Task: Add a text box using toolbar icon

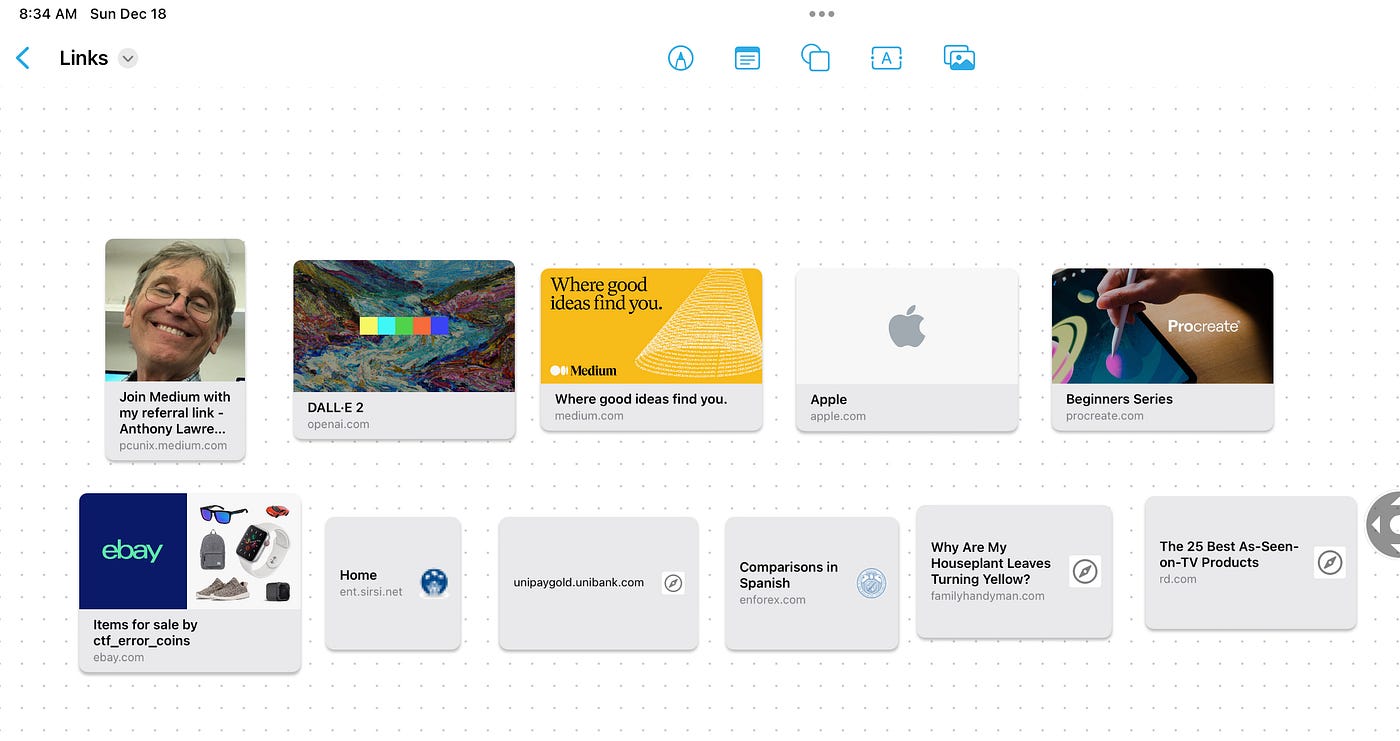Action: click(x=886, y=58)
